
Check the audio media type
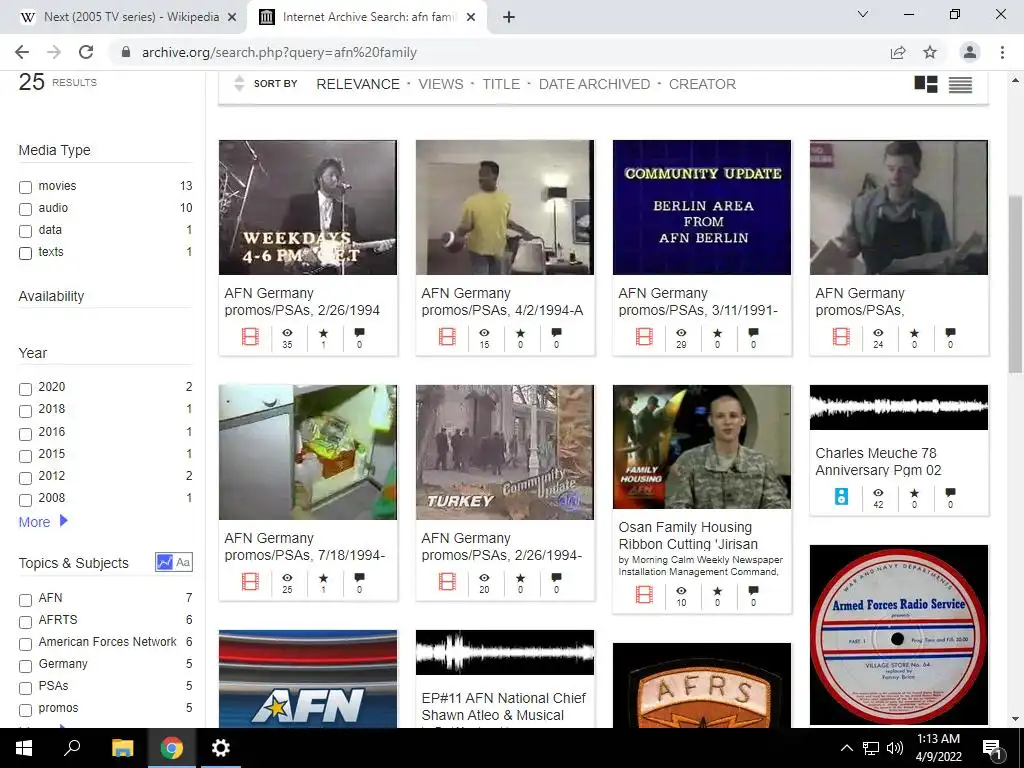click(25, 210)
